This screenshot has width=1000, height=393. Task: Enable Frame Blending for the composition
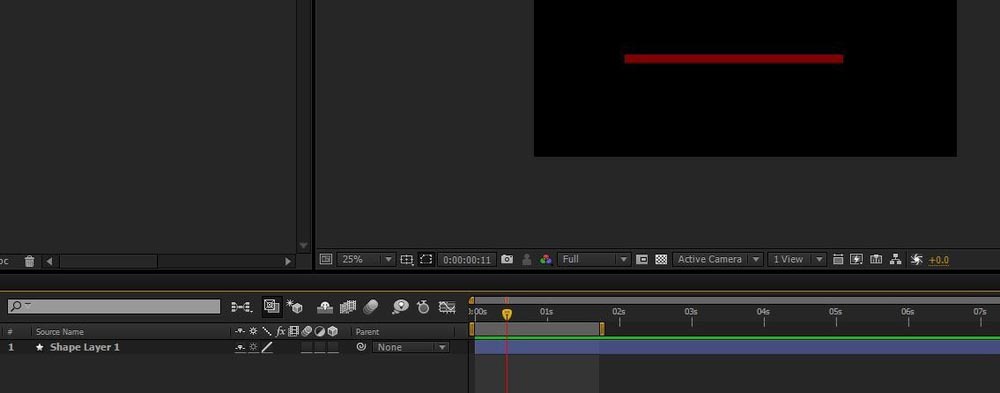pos(348,307)
